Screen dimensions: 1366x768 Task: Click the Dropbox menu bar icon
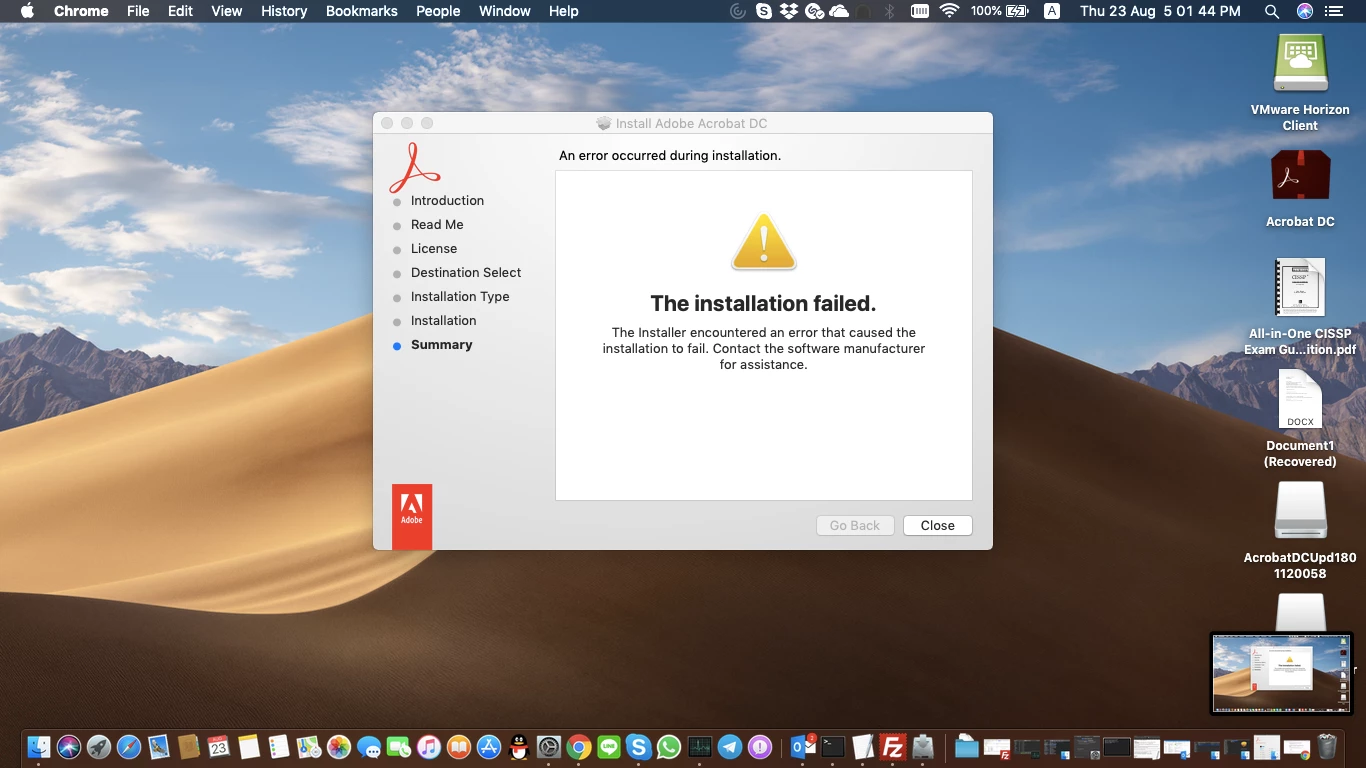pos(789,11)
